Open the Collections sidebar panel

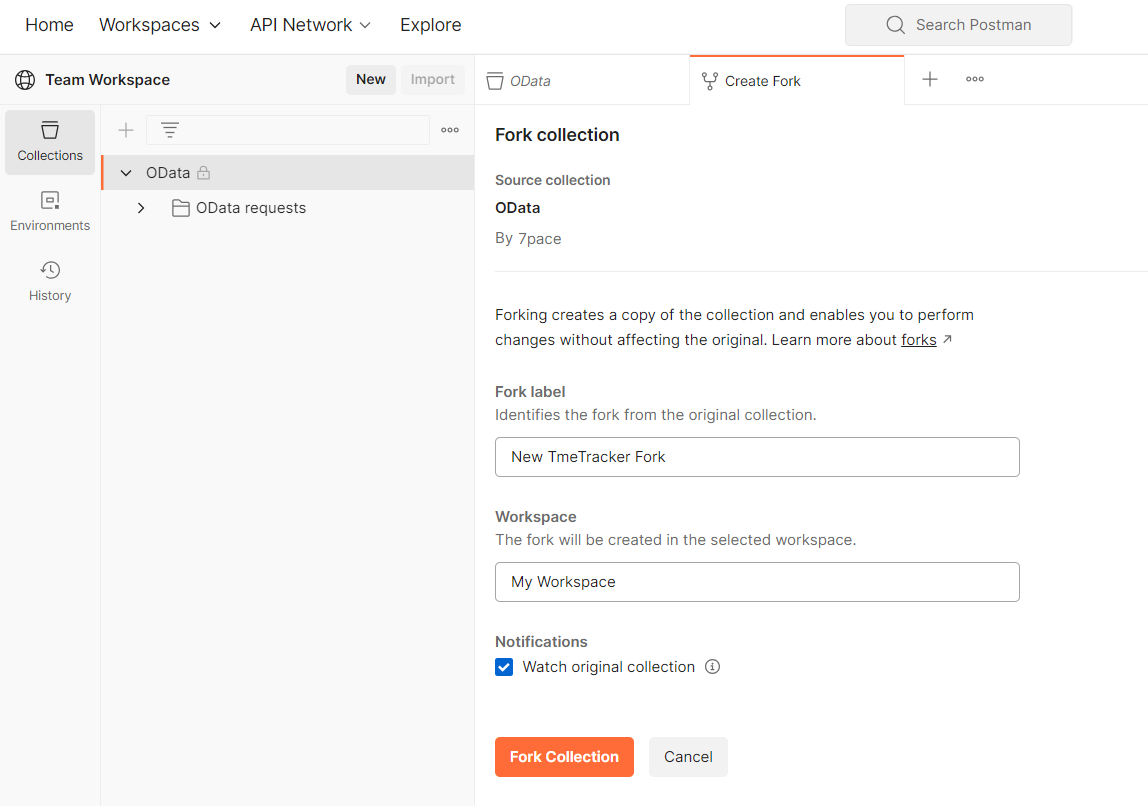(x=50, y=142)
